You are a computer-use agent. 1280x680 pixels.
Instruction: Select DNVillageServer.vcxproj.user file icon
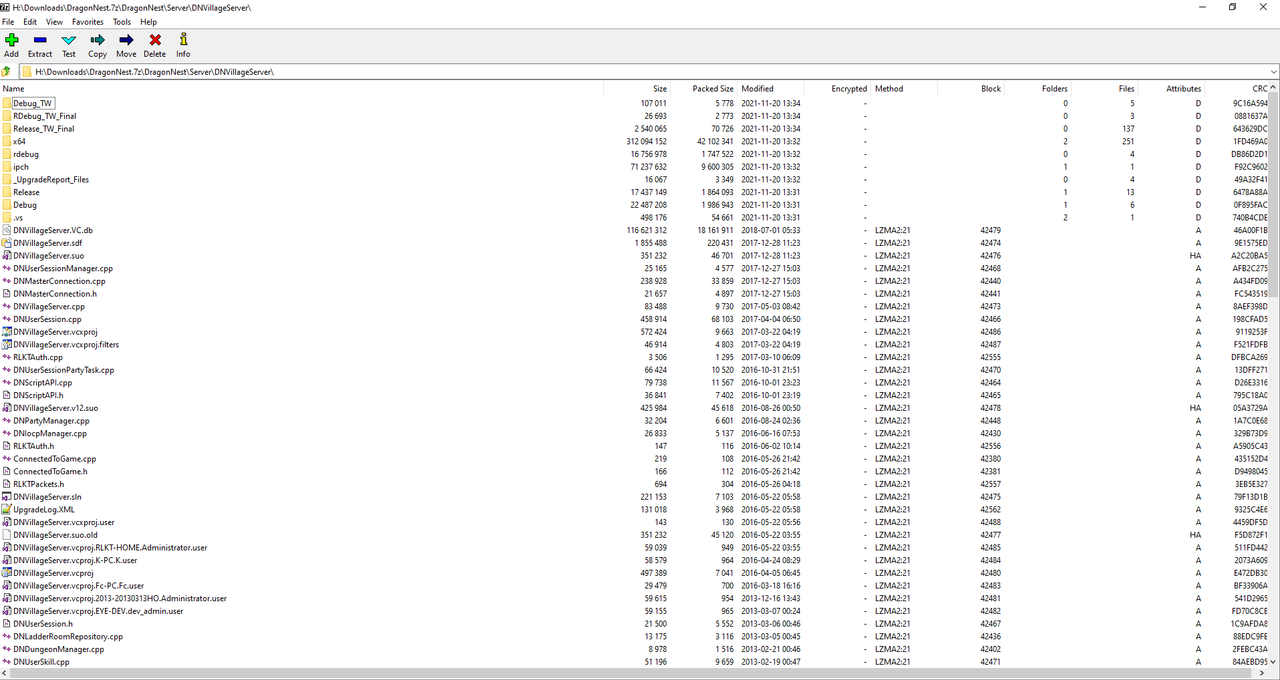(x=7, y=522)
